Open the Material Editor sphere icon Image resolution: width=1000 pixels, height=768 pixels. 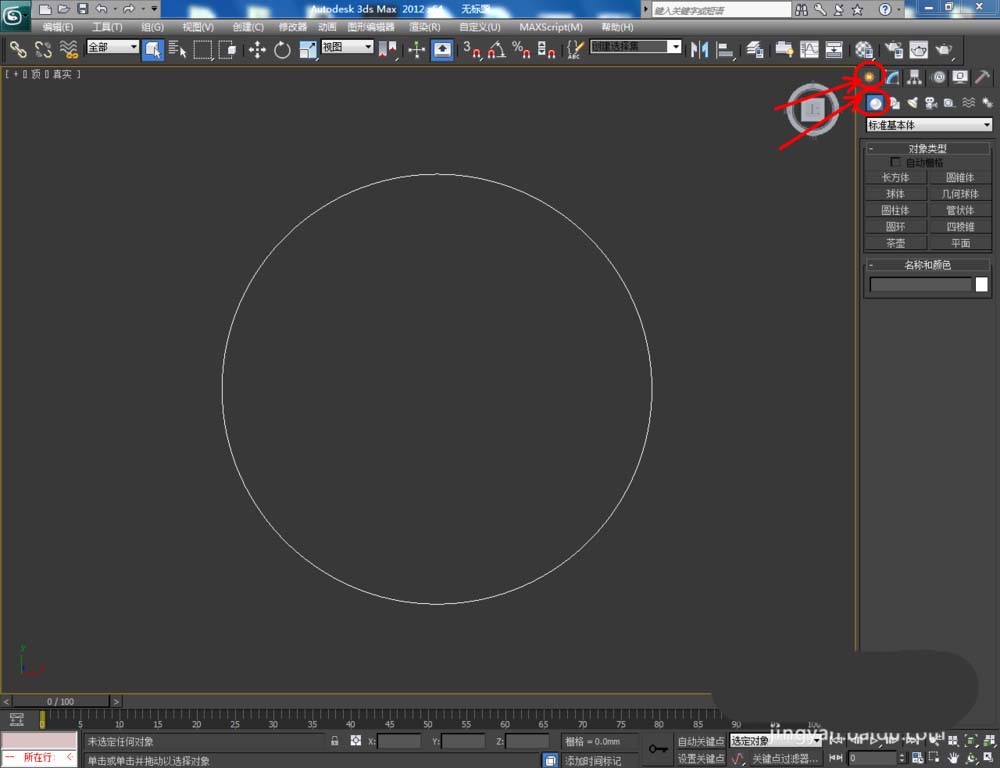[865, 50]
